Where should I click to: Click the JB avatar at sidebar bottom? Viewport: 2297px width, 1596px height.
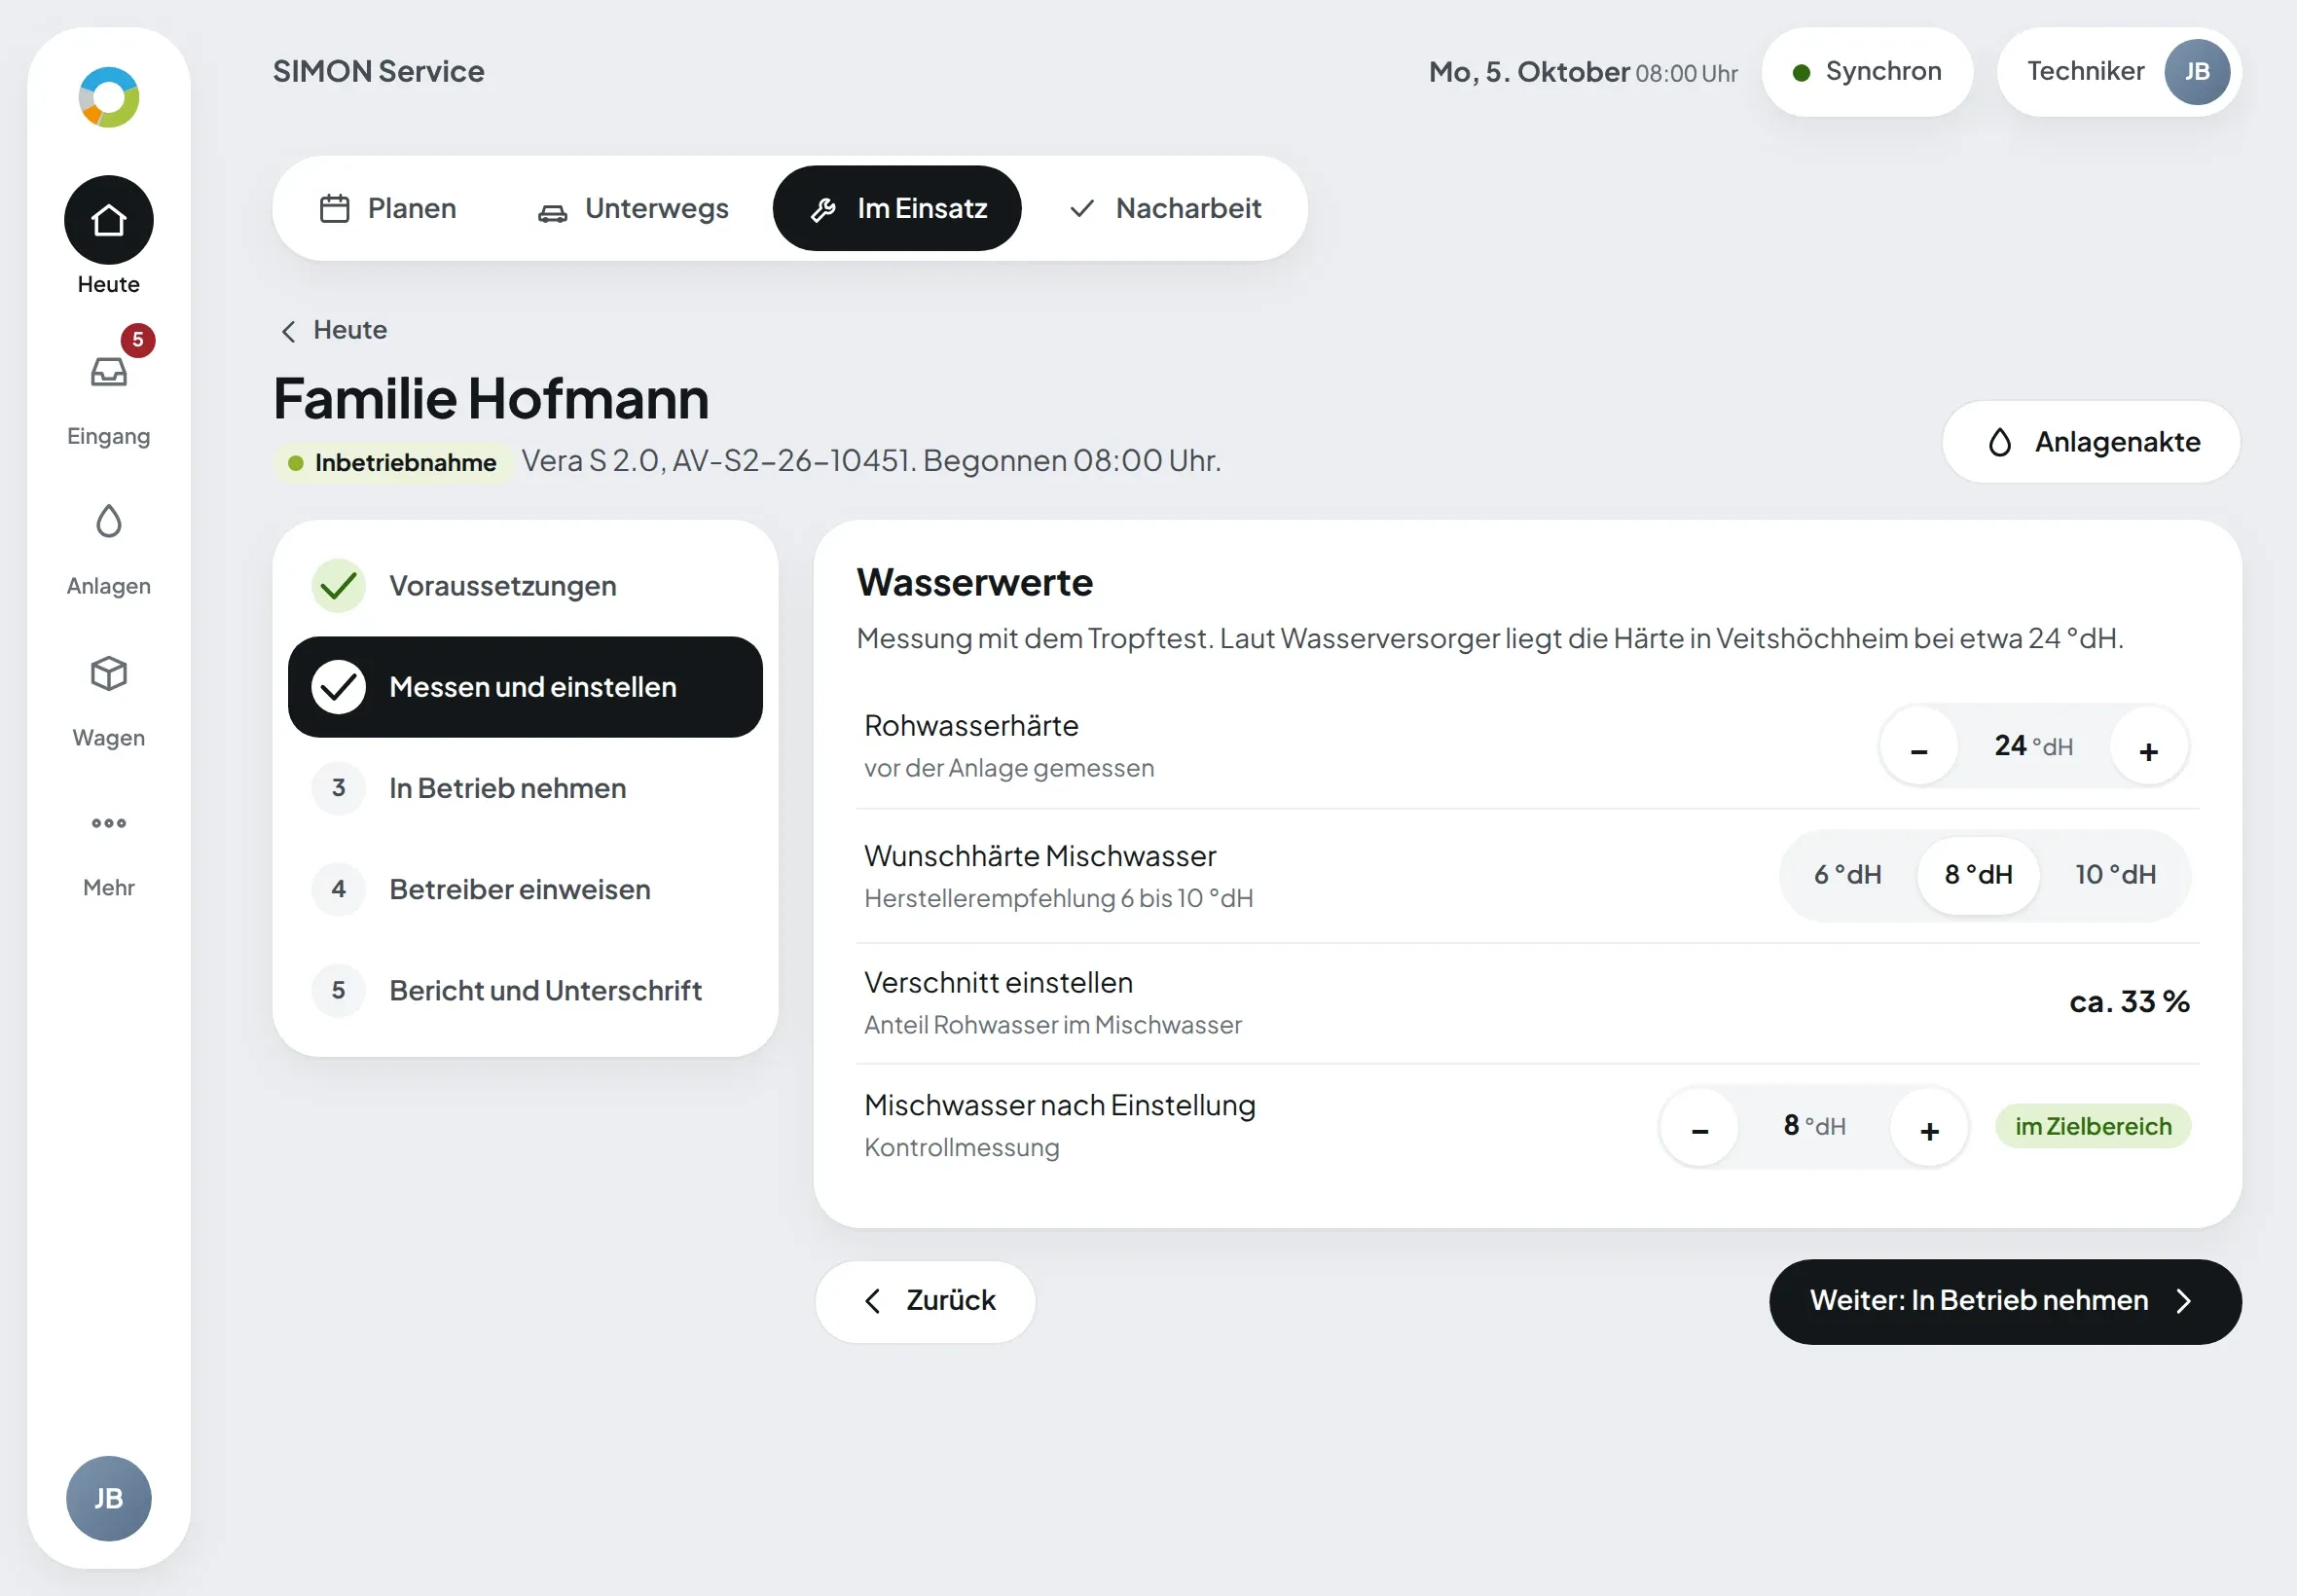click(108, 1498)
